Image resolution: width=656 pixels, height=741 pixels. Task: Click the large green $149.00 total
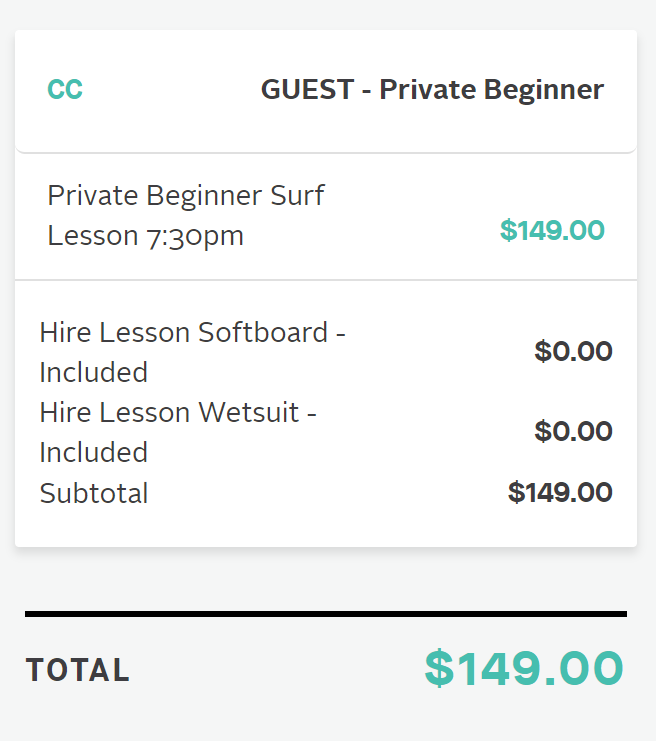pyautogui.click(x=524, y=668)
